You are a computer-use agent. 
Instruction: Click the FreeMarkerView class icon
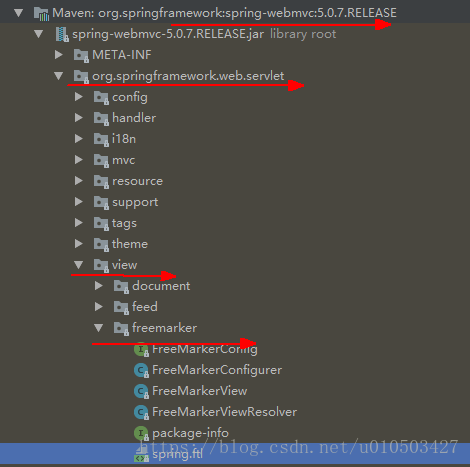[x=141, y=391]
